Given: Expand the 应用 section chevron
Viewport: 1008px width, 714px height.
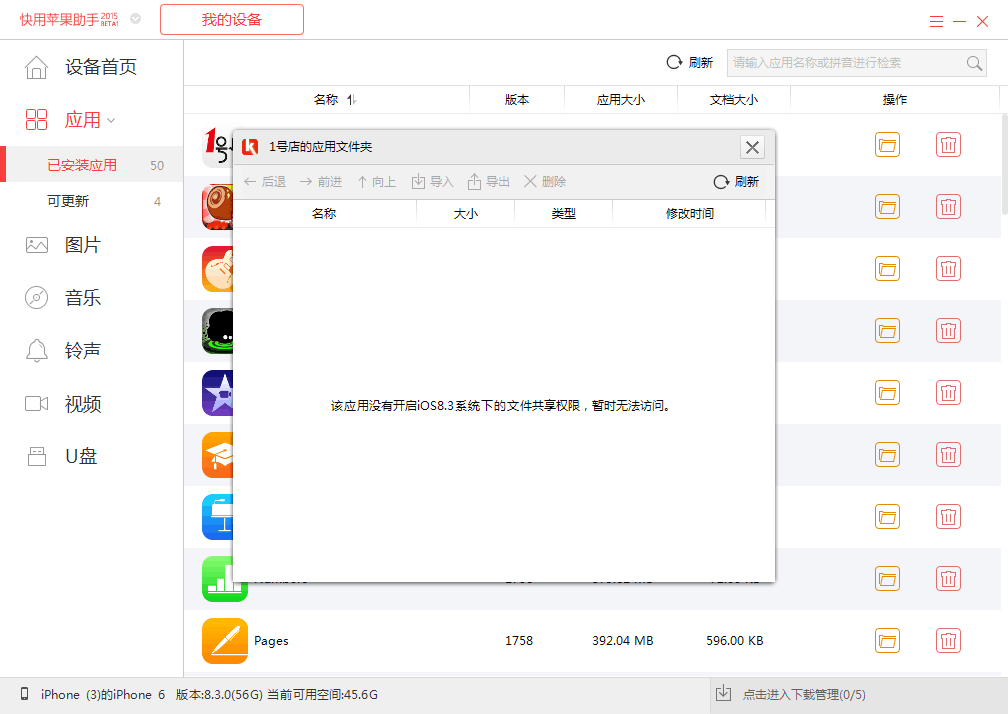Looking at the screenshot, I should tap(111, 120).
